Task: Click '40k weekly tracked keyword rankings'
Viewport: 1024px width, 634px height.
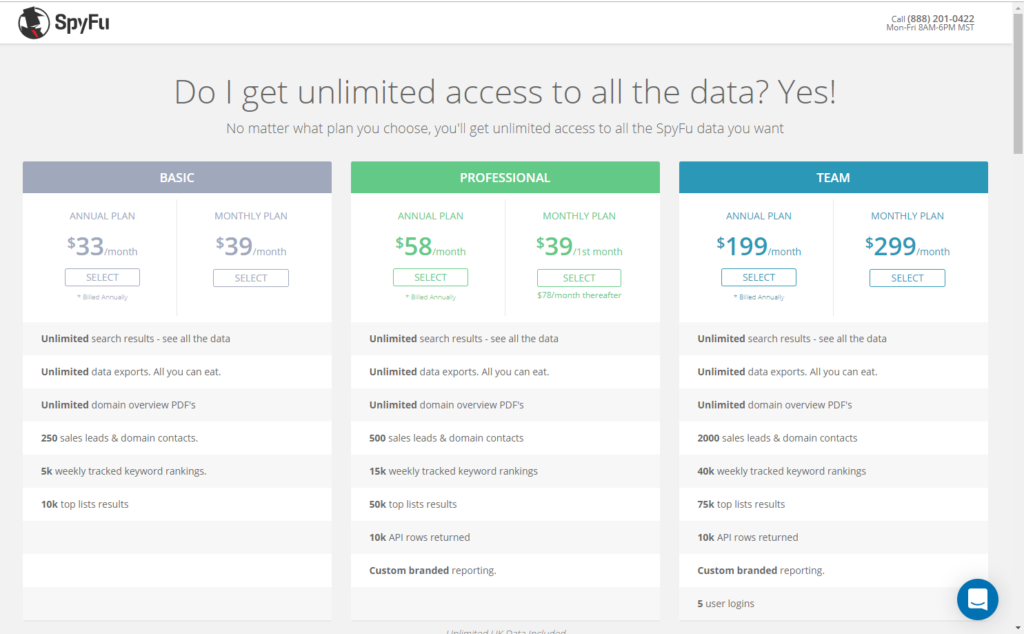Action: click(782, 471)
